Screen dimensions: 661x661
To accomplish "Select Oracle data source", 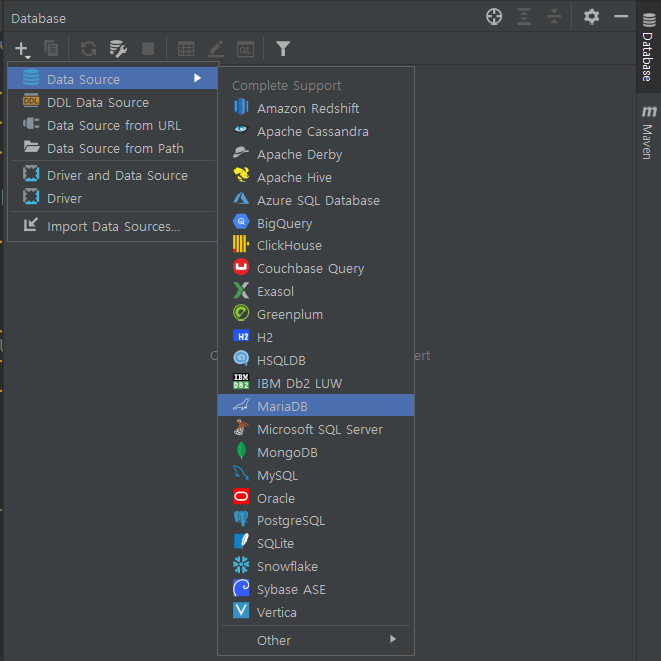I will point(316,498).
